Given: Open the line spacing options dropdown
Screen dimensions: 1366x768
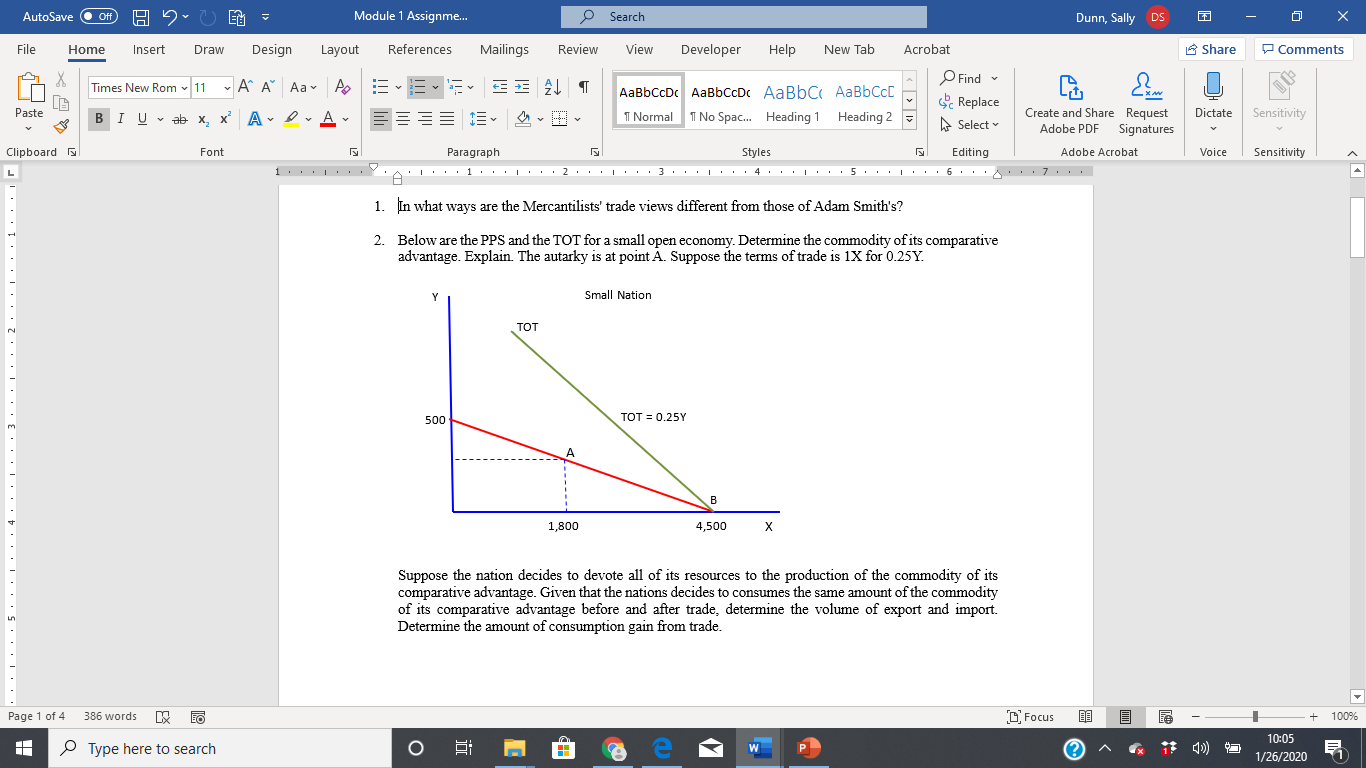Looking at the screenshot, I should [x=483, y=119].
